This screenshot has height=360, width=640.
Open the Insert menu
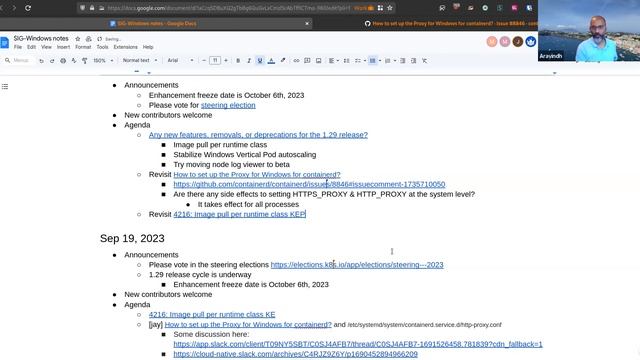pyautogui.click(x=63, y=47)
